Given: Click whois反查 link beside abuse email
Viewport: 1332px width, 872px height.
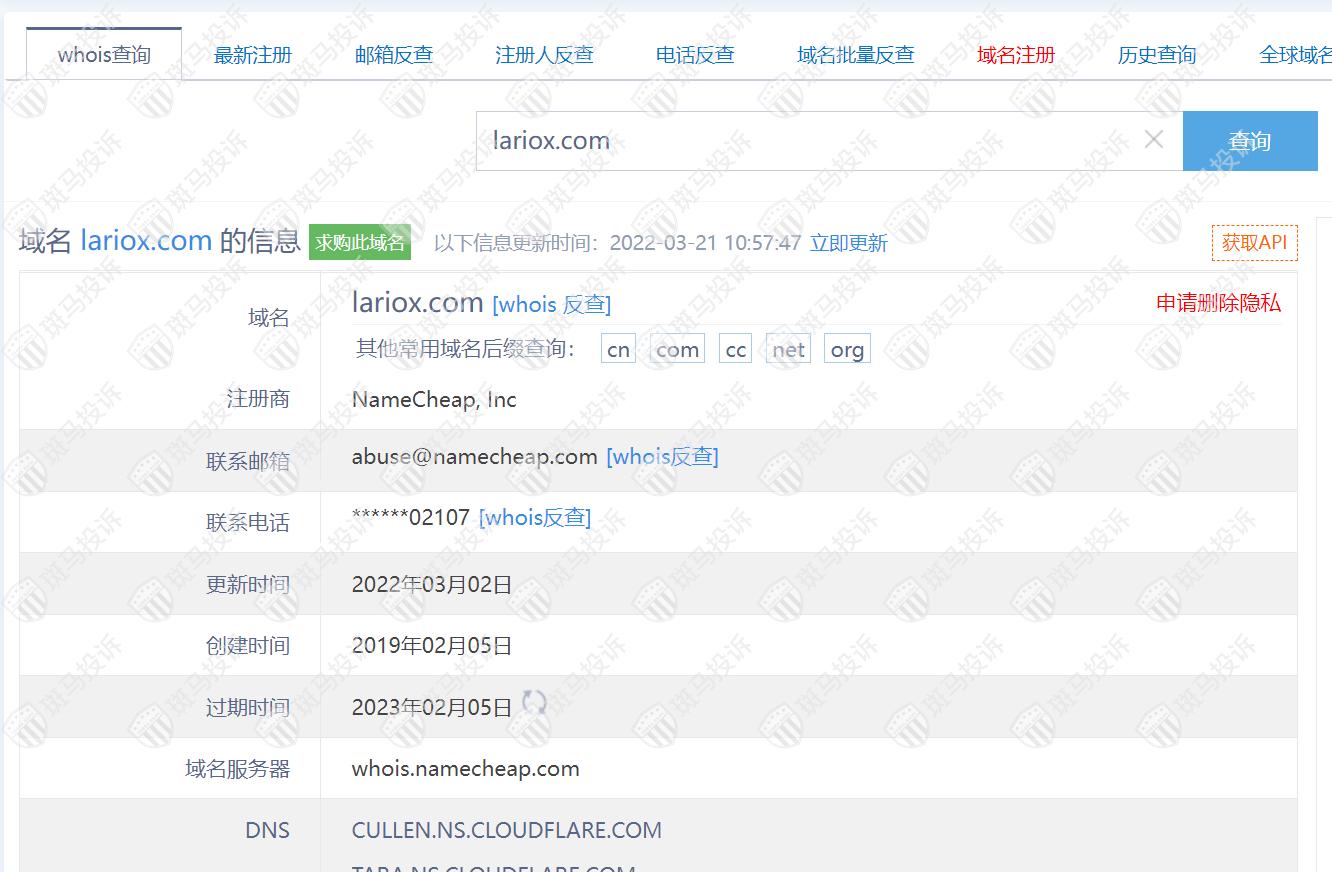Looking at the screenshot, I should point(662,457).
